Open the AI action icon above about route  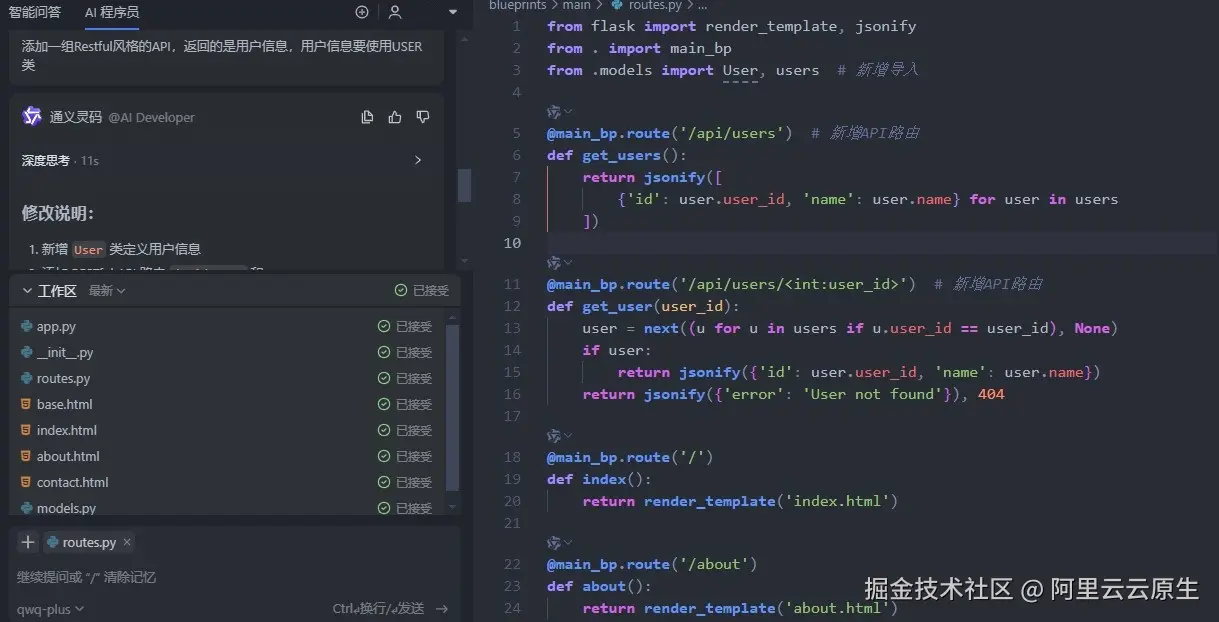[553, 543]
